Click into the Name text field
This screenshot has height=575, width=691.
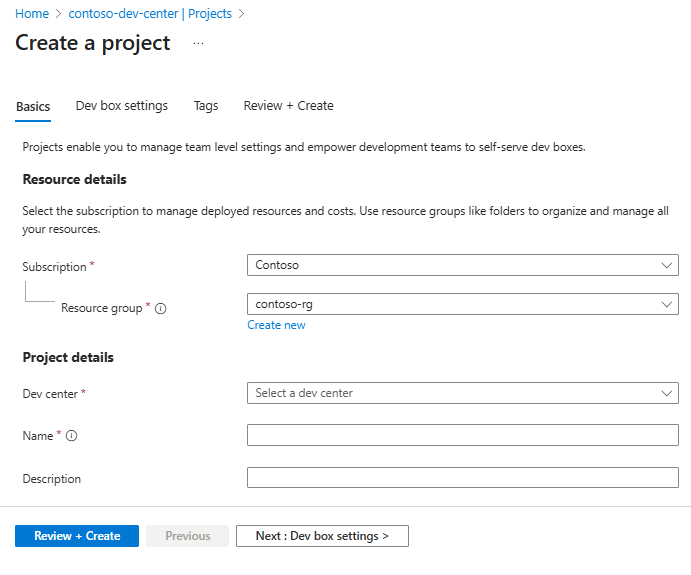[462, 435]
